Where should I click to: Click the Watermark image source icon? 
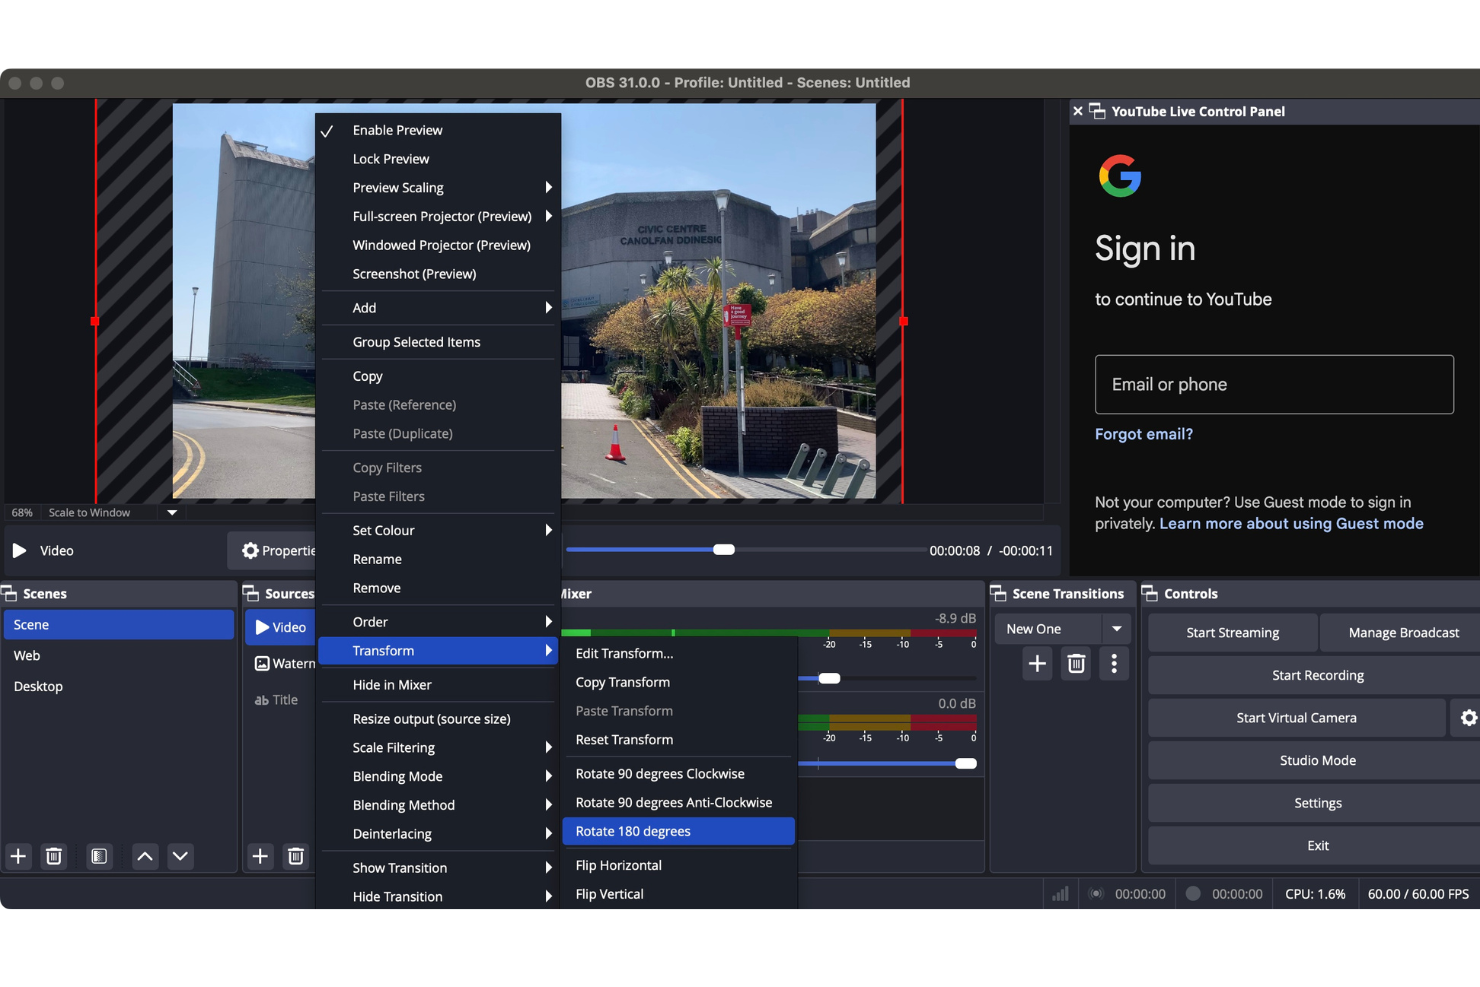tap(262, 663)
